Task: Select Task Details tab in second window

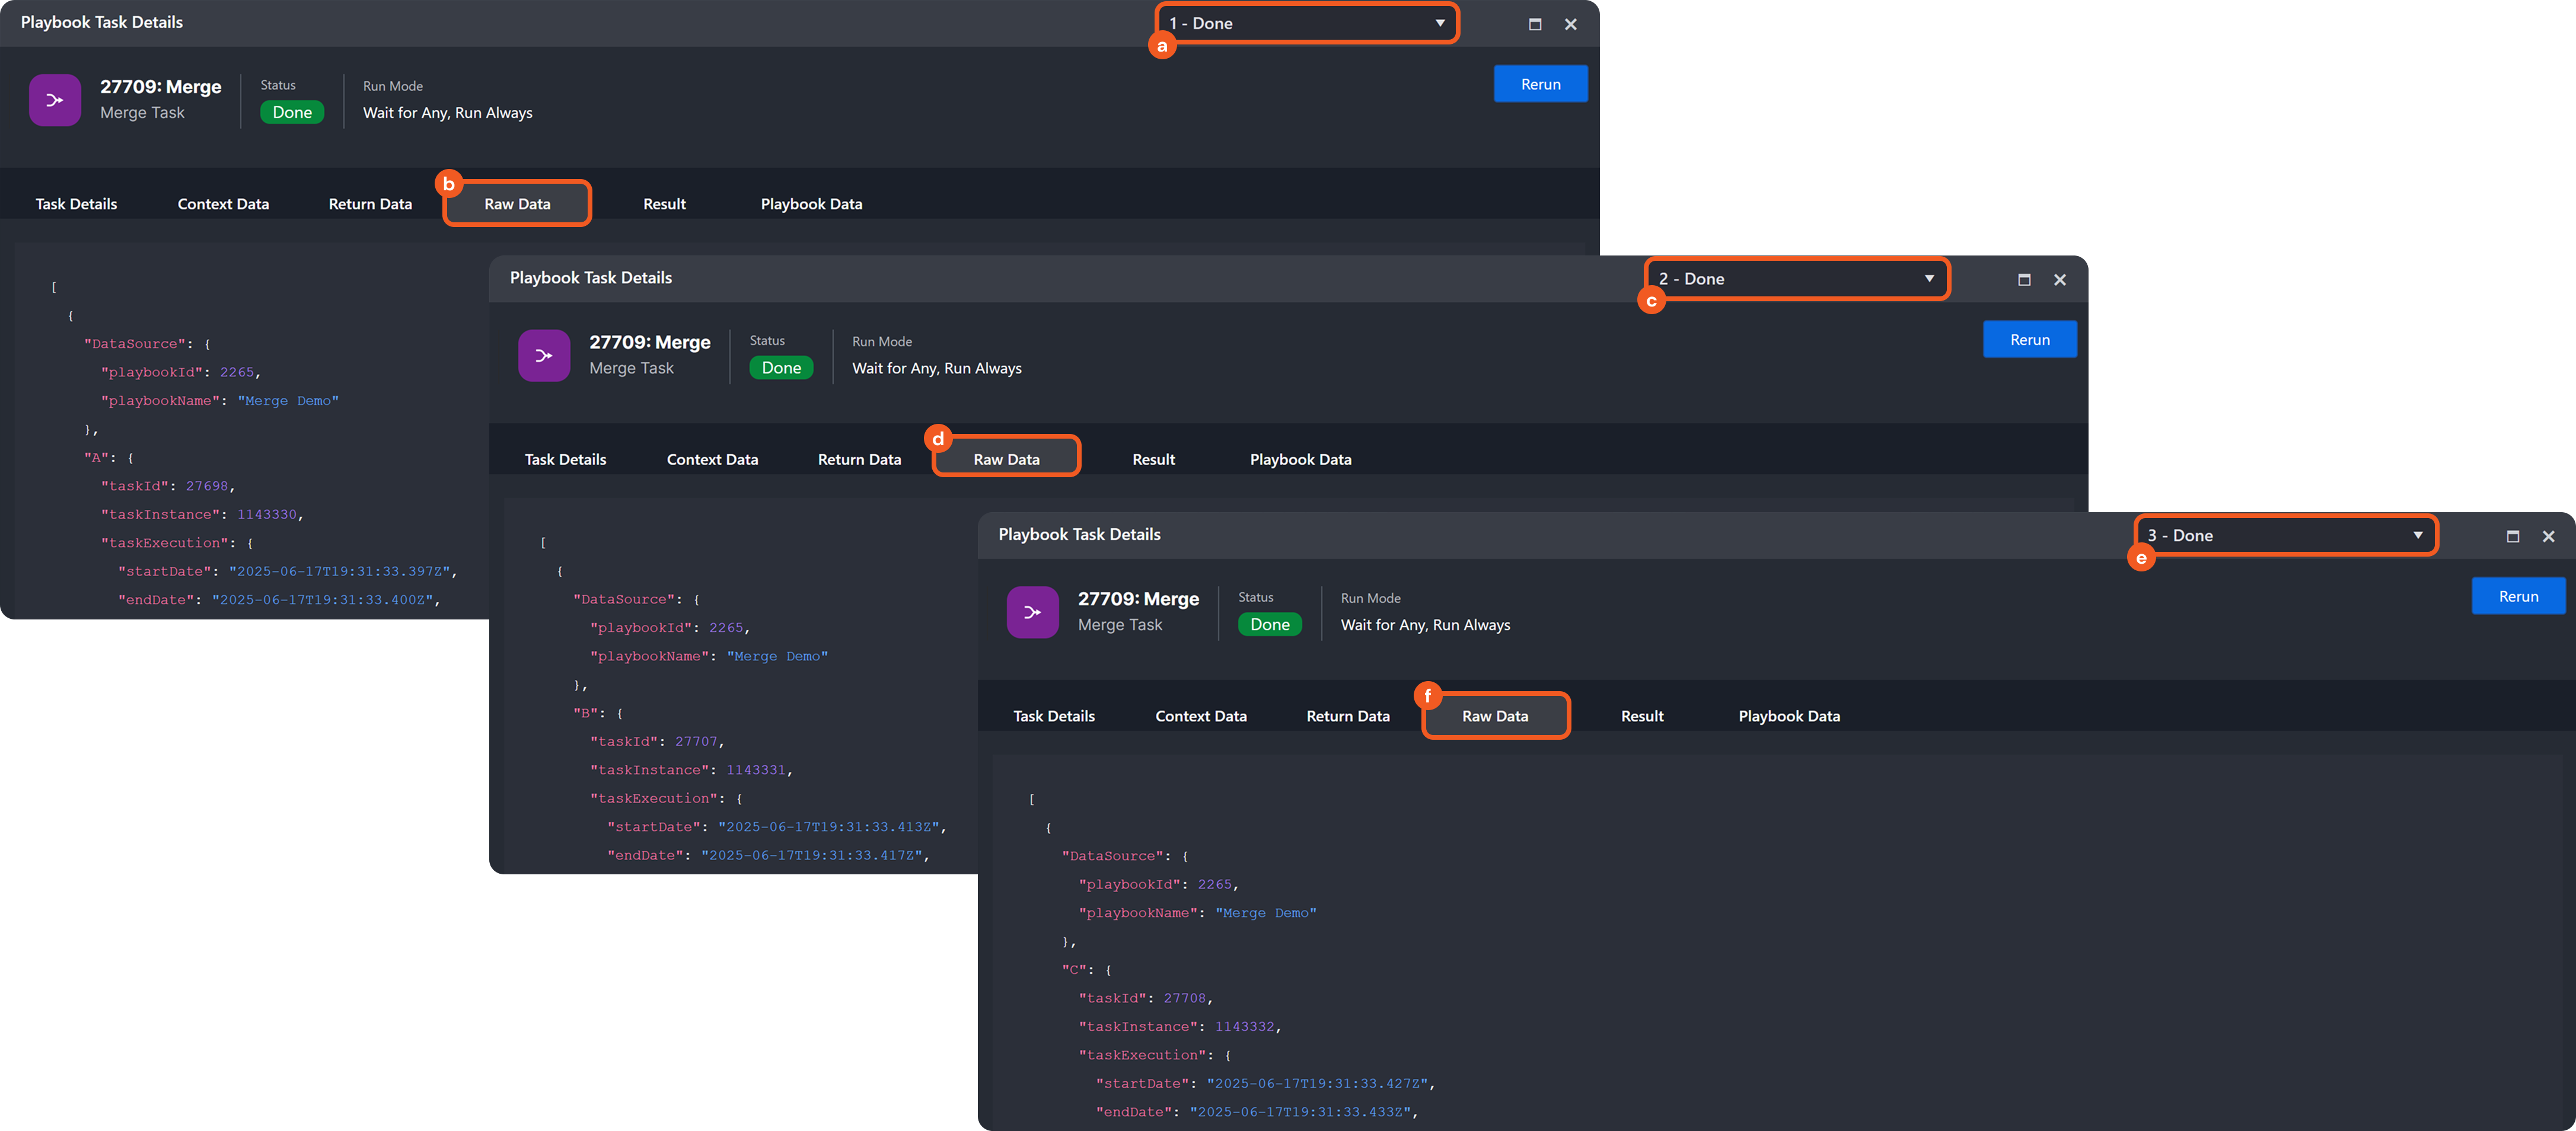Action: click(565, 459)
